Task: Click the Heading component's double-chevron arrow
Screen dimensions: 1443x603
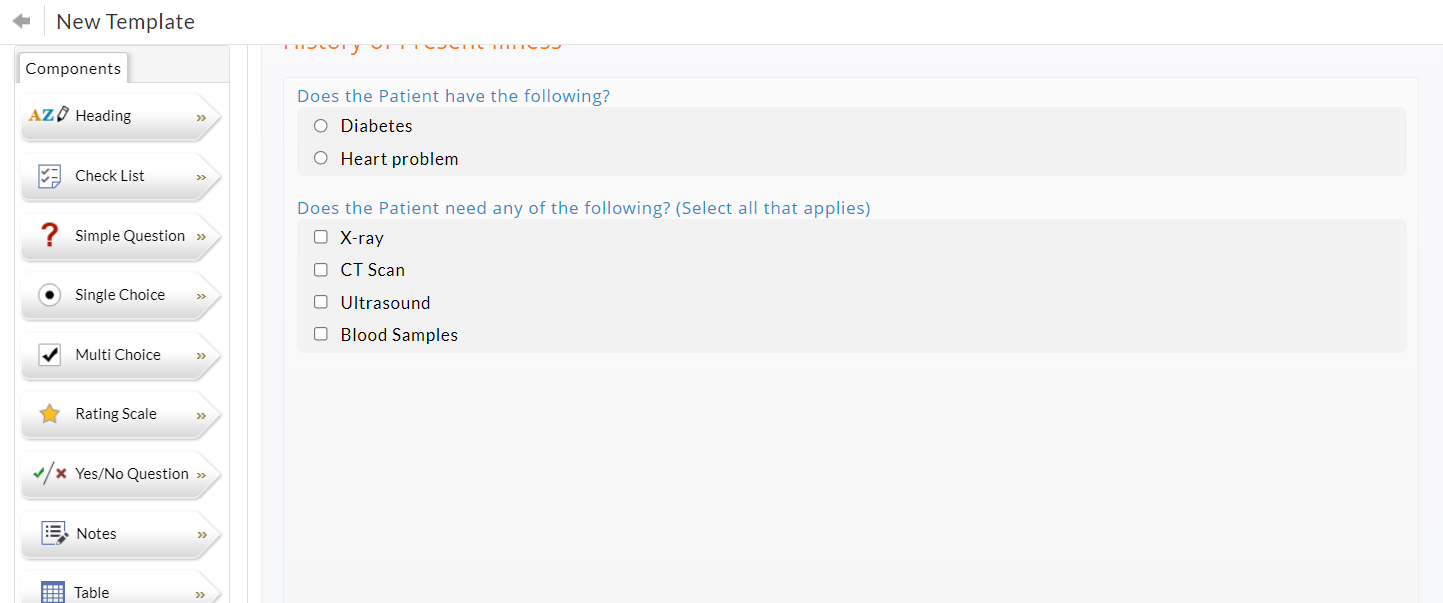Action: (x=201, y=117)
